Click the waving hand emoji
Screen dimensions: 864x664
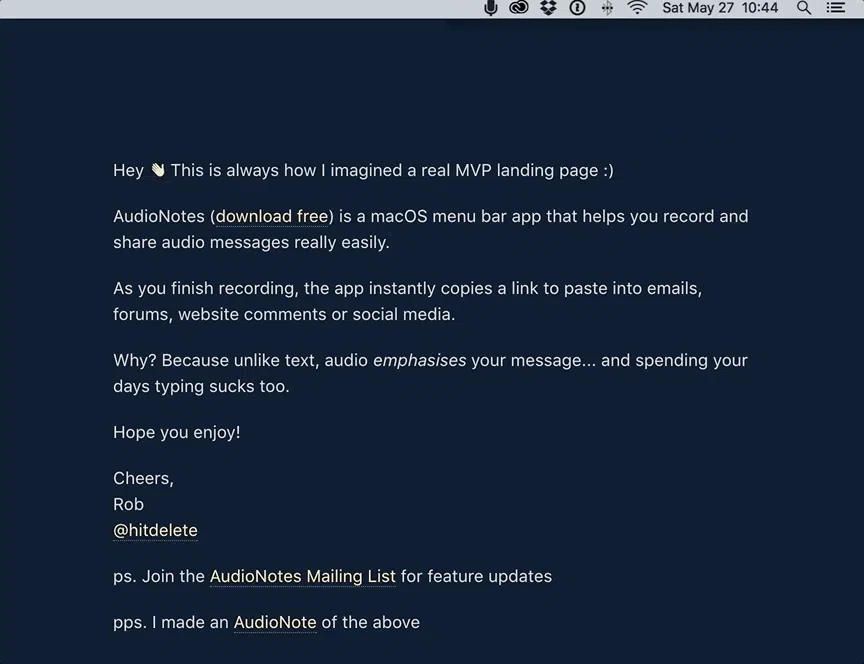tap(158, 170)
